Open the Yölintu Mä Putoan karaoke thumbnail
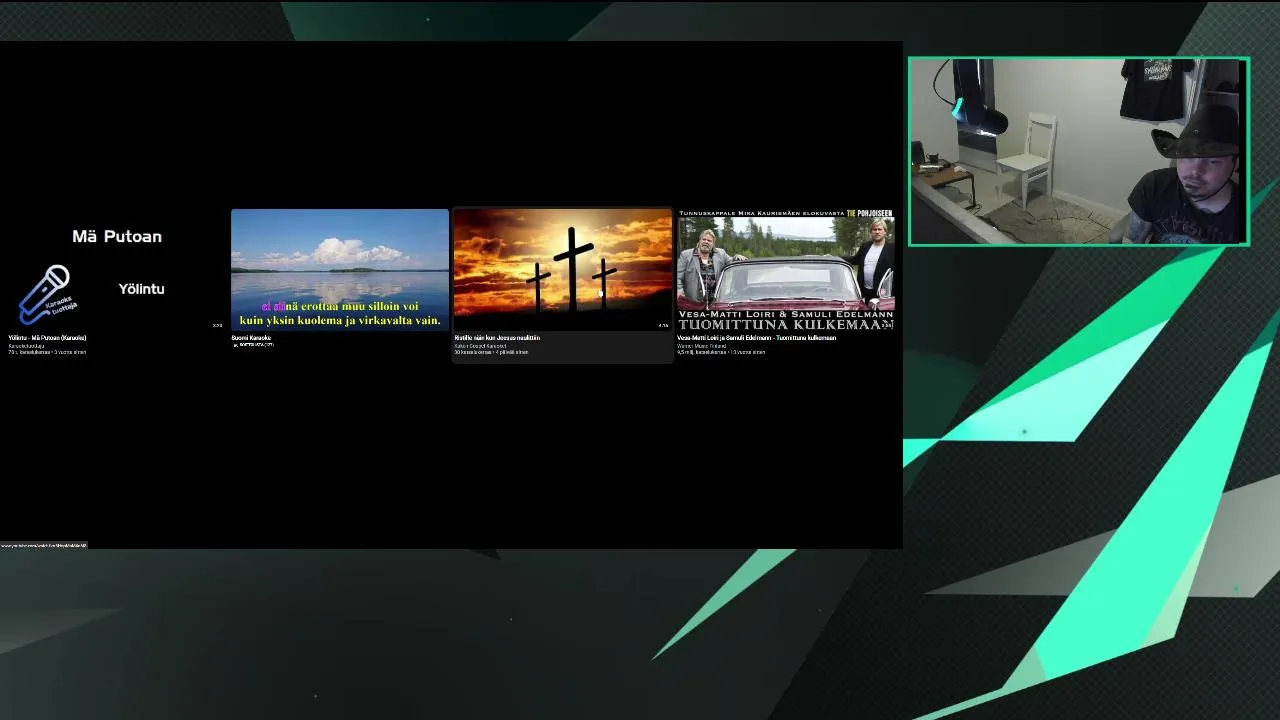1280x720 pixels. click(x=116, y=270)
